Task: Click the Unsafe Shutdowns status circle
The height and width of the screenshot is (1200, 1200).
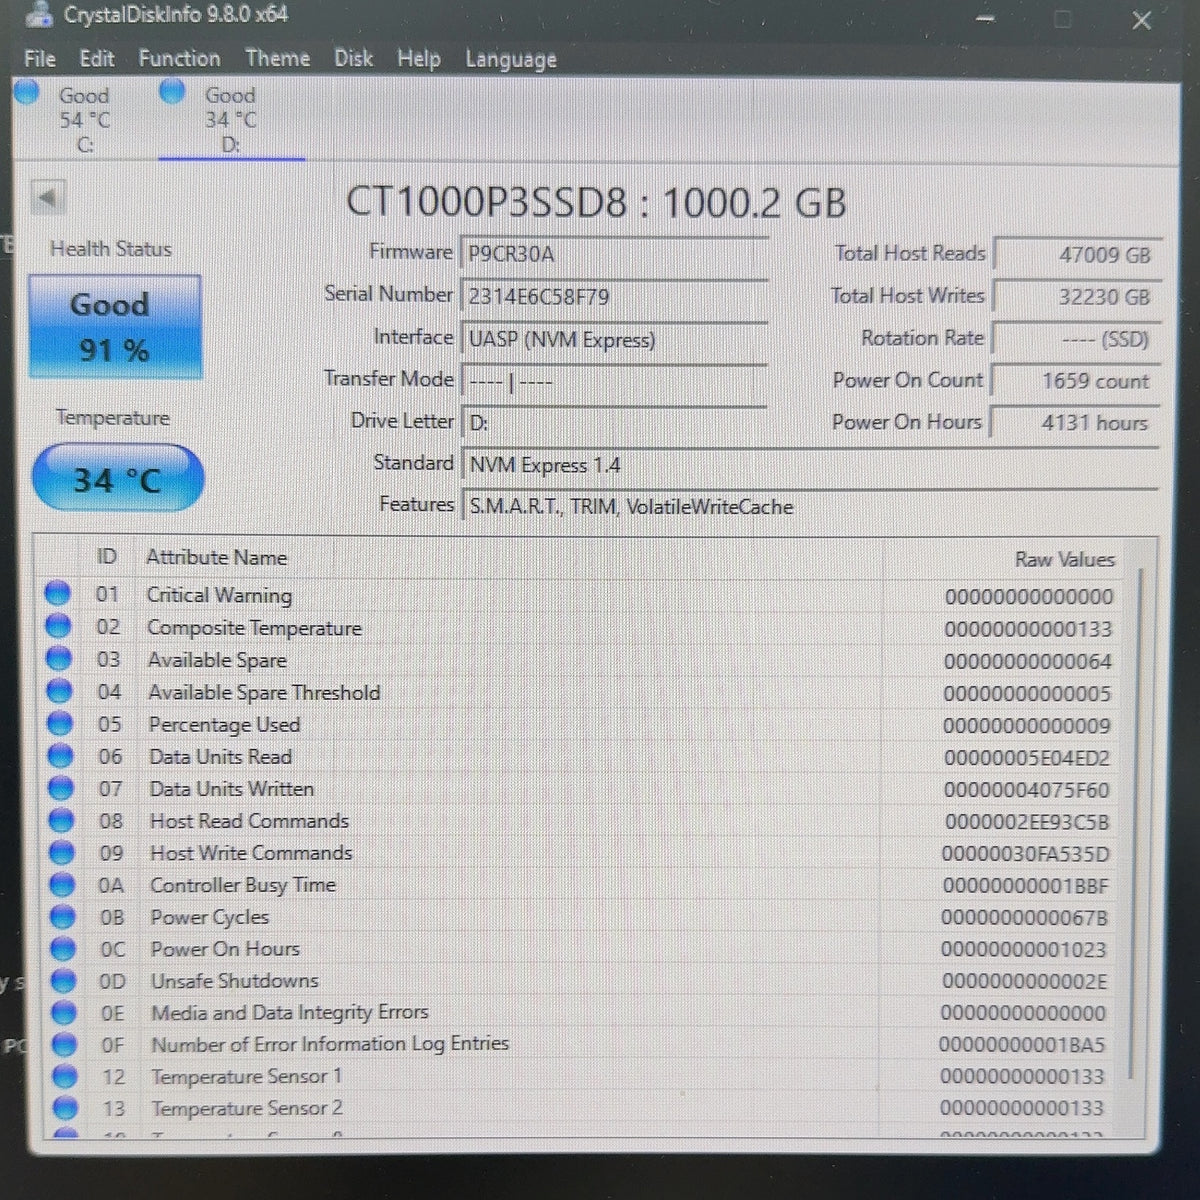Action: point(63,980)
